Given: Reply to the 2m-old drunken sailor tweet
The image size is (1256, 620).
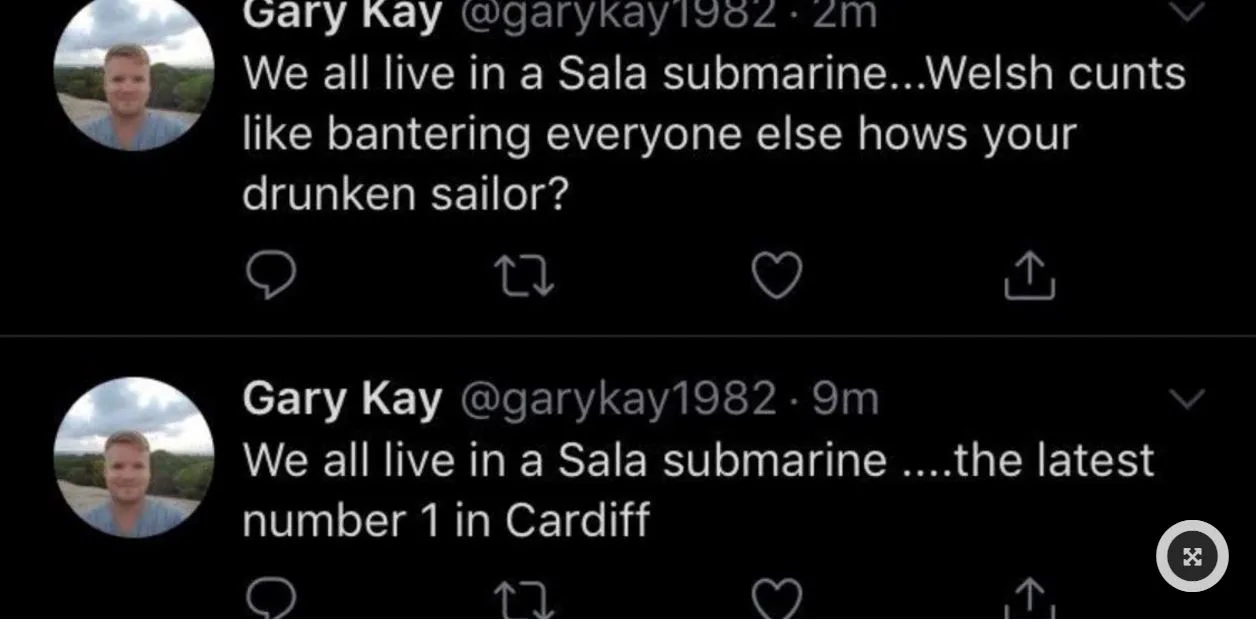Looking at the screenshot, I should 269,275.
